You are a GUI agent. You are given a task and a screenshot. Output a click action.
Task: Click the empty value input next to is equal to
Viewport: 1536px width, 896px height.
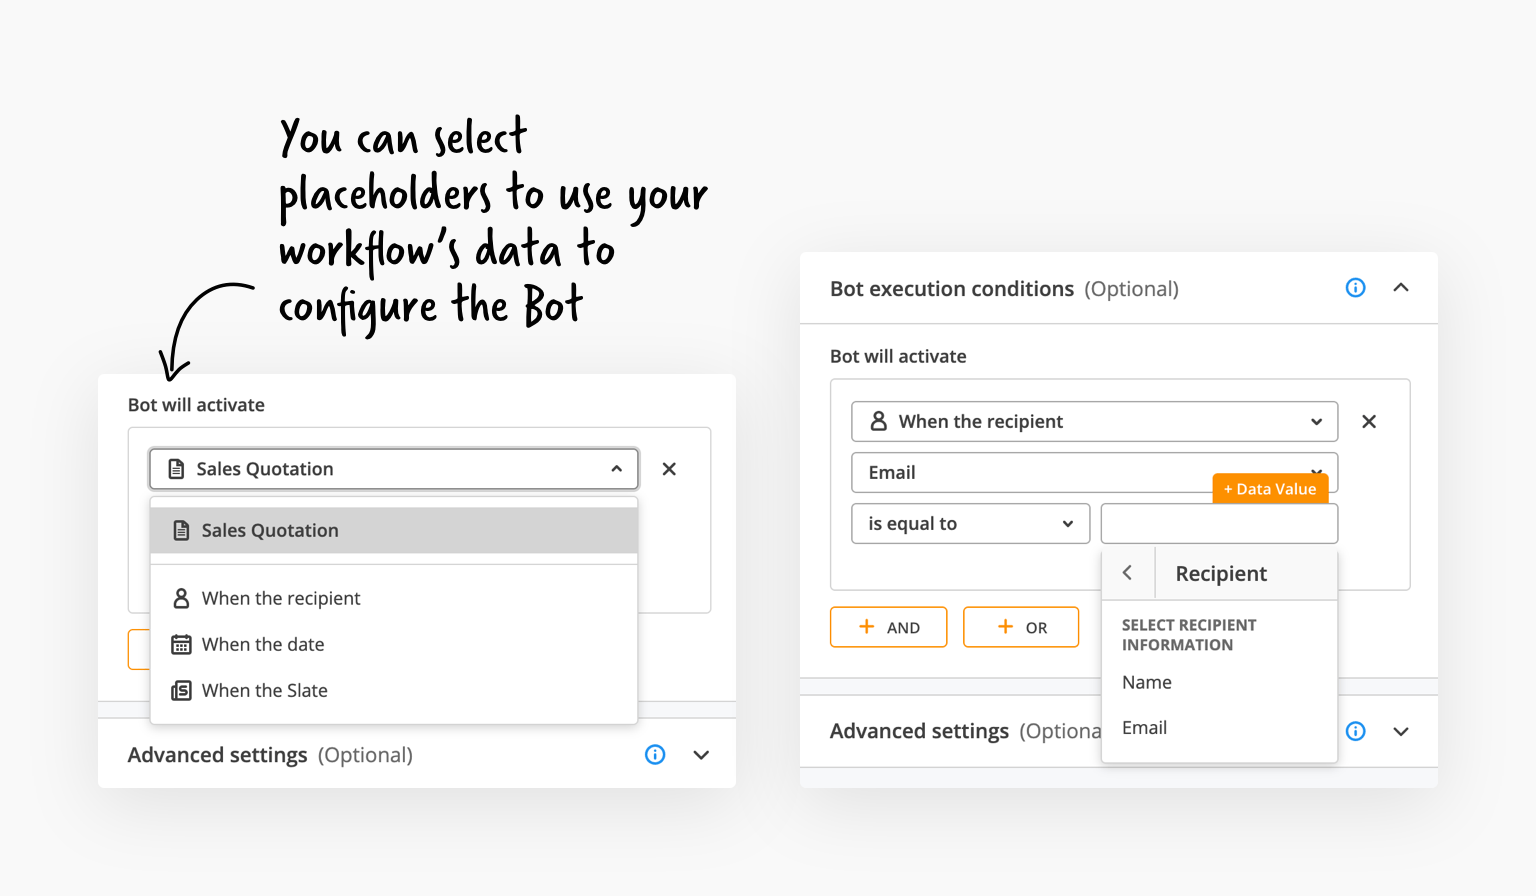[x=1219, y=523]
